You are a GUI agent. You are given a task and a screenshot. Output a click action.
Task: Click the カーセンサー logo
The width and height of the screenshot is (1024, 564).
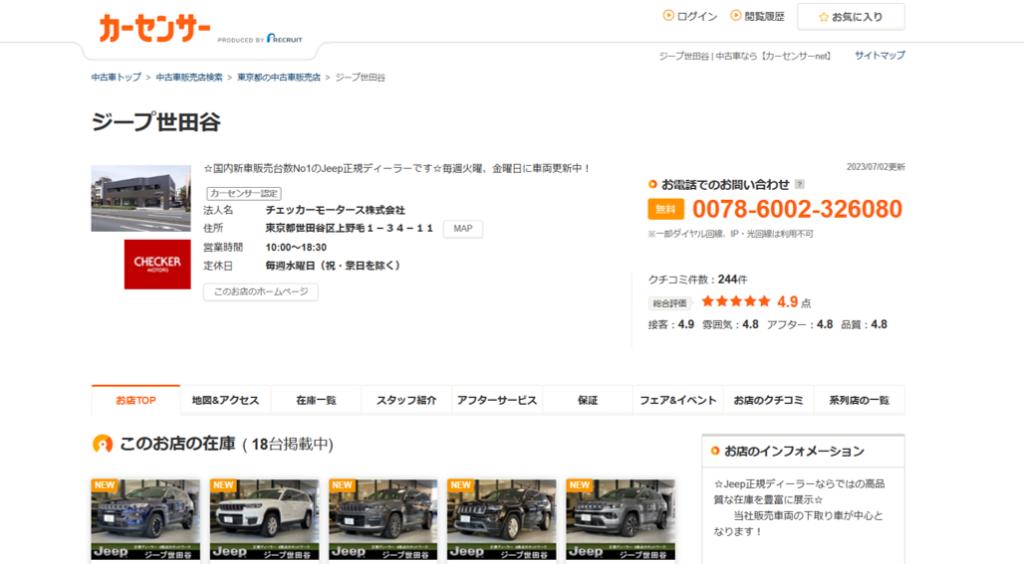point(155,29)
